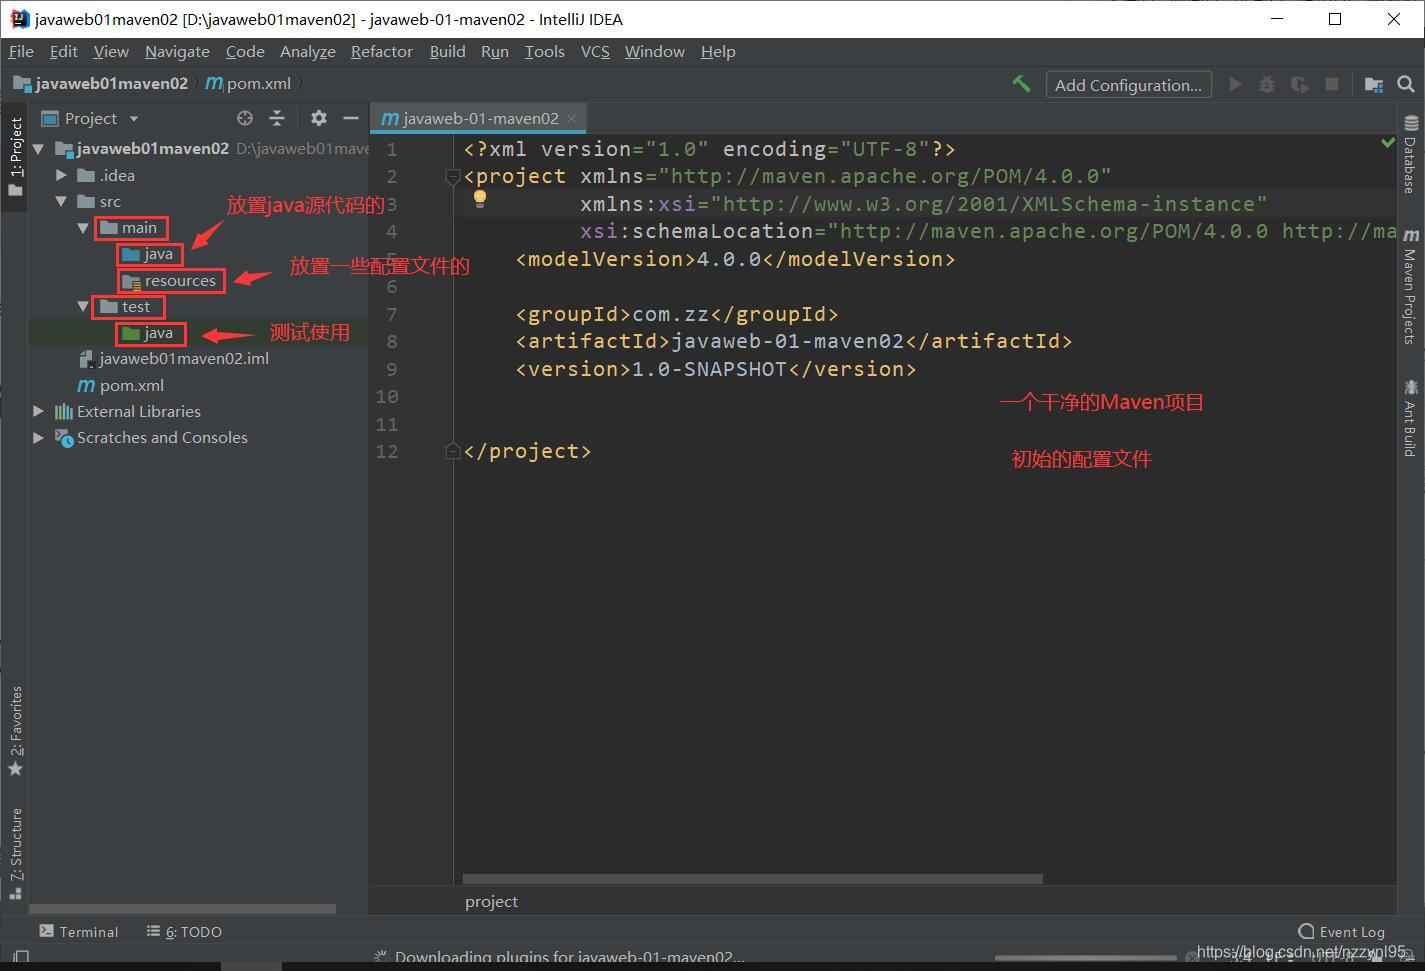Select pom.xml in project tree
This screenshot has width=1425, height=971.
click(121, 385)
